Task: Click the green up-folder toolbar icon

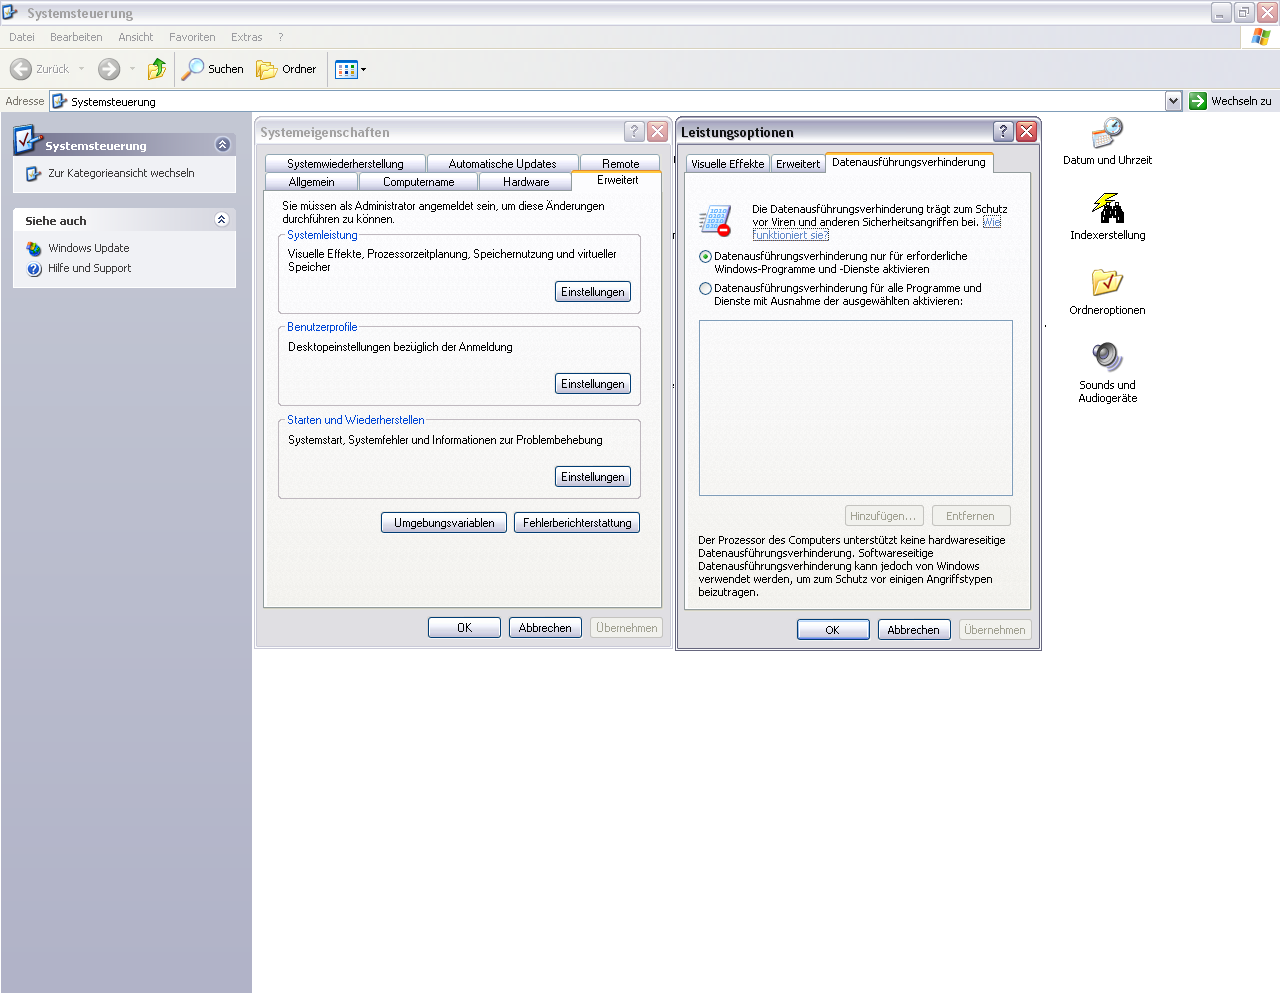Action: [x=157, y=69]
